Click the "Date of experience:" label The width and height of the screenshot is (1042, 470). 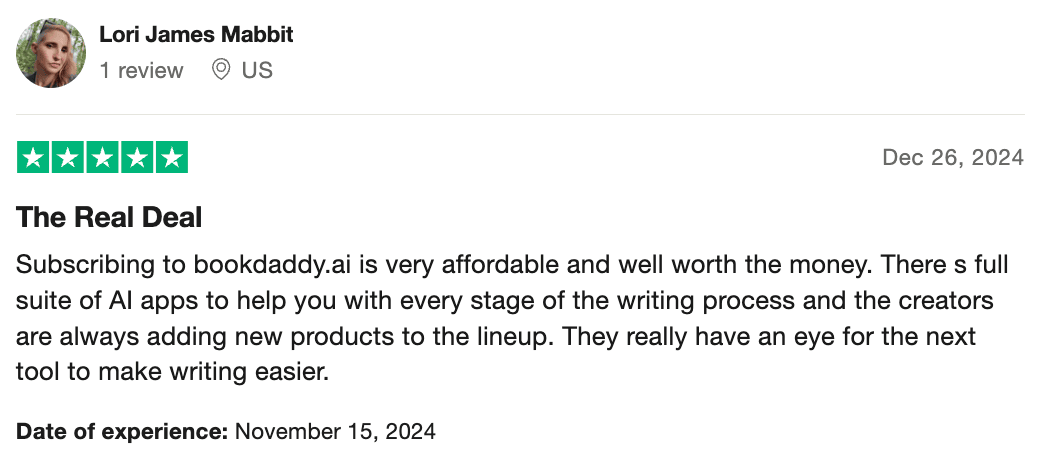pyautogui.click(x=122, y=432)
